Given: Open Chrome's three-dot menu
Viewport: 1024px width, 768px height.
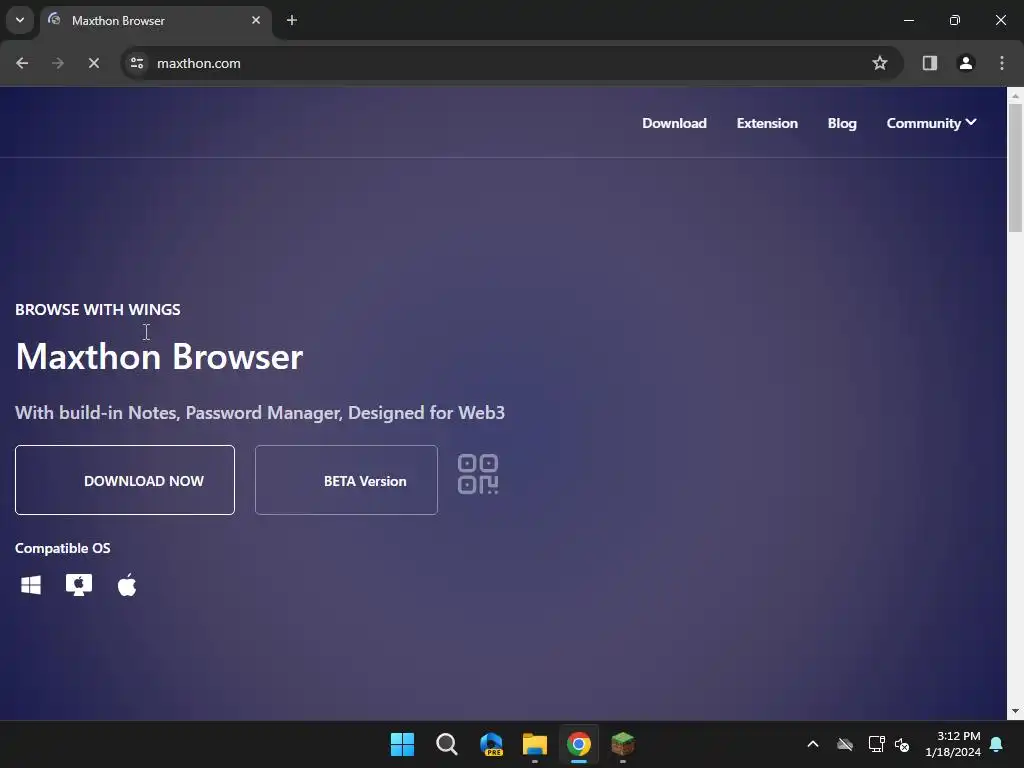Looking at the screenshot, I should 1002,63.
